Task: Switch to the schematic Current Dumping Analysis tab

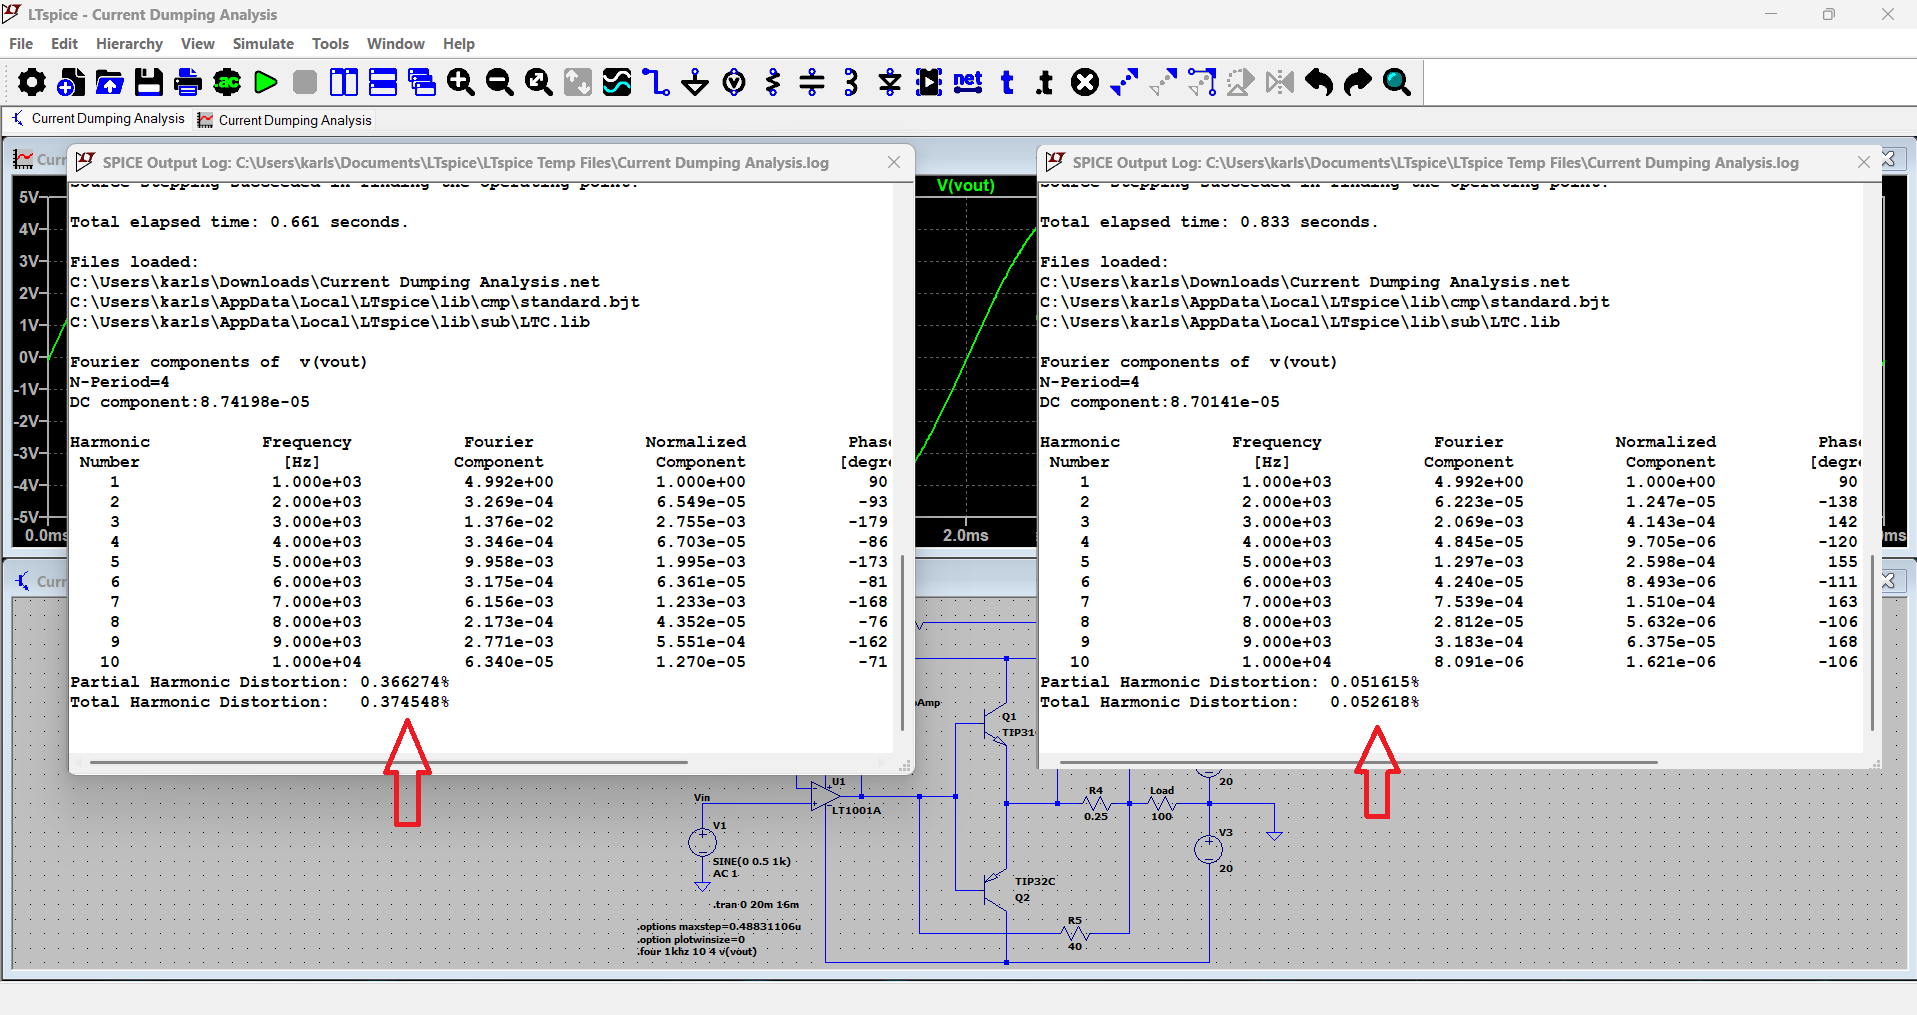Action: pyautogui.click(x=98, y=119)
